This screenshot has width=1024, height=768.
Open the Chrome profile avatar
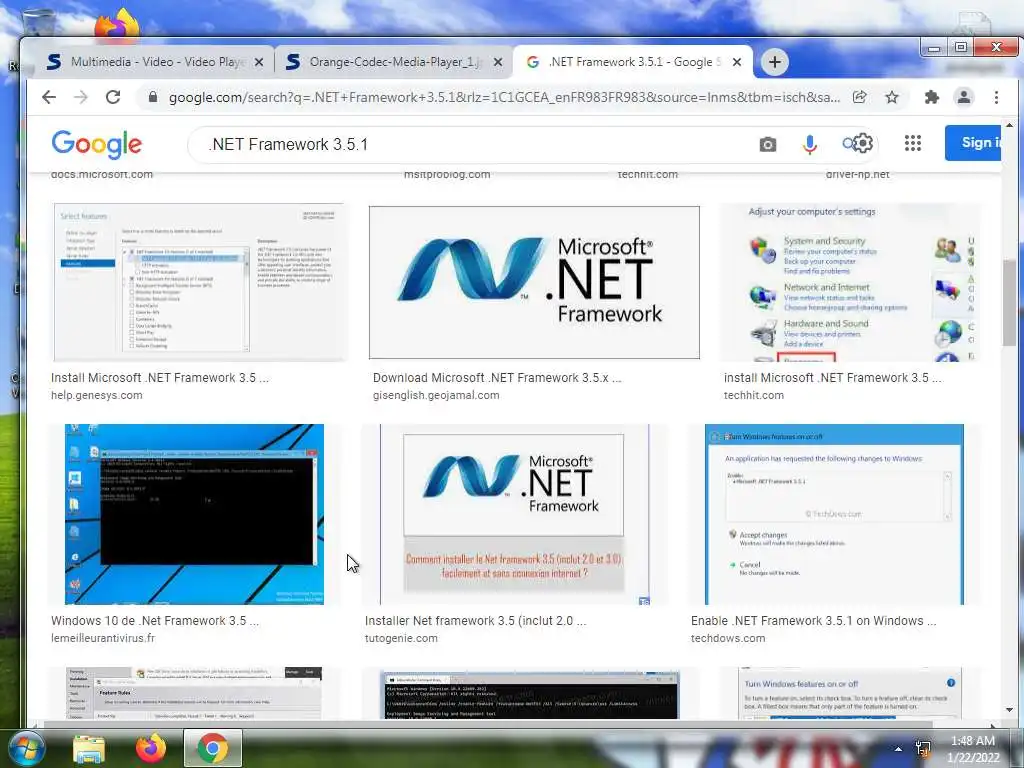(x=964, y=97)
